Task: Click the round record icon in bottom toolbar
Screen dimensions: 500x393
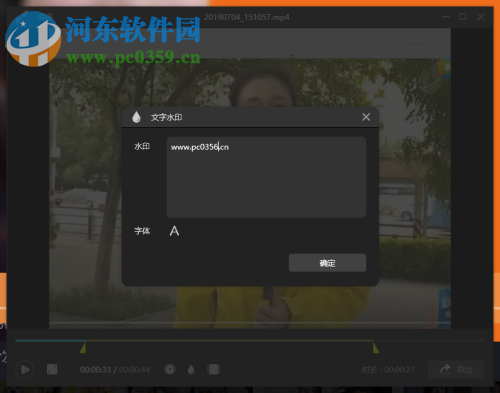Action: [x=170, y=369]
